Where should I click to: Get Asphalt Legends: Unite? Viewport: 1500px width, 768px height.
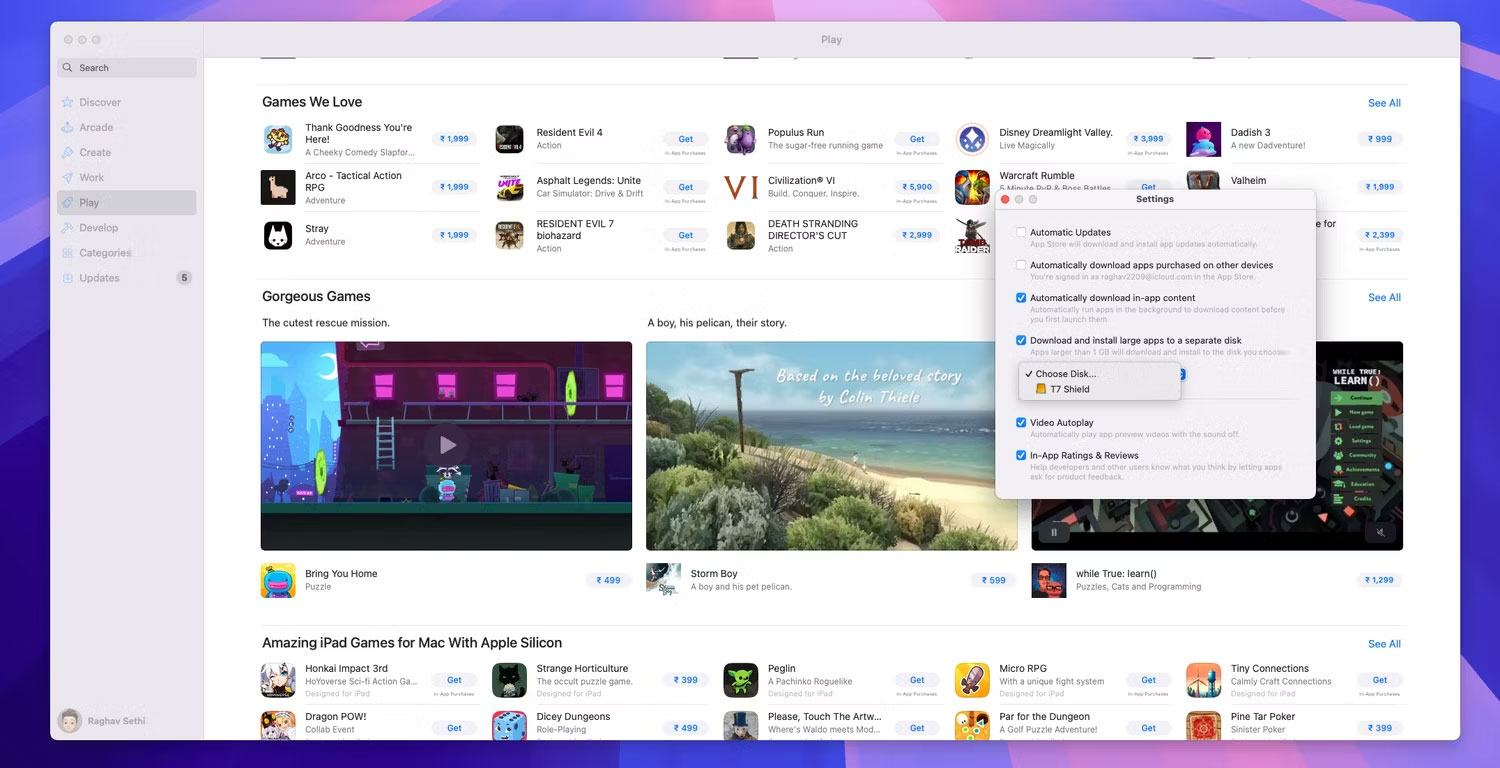[686, 187]
